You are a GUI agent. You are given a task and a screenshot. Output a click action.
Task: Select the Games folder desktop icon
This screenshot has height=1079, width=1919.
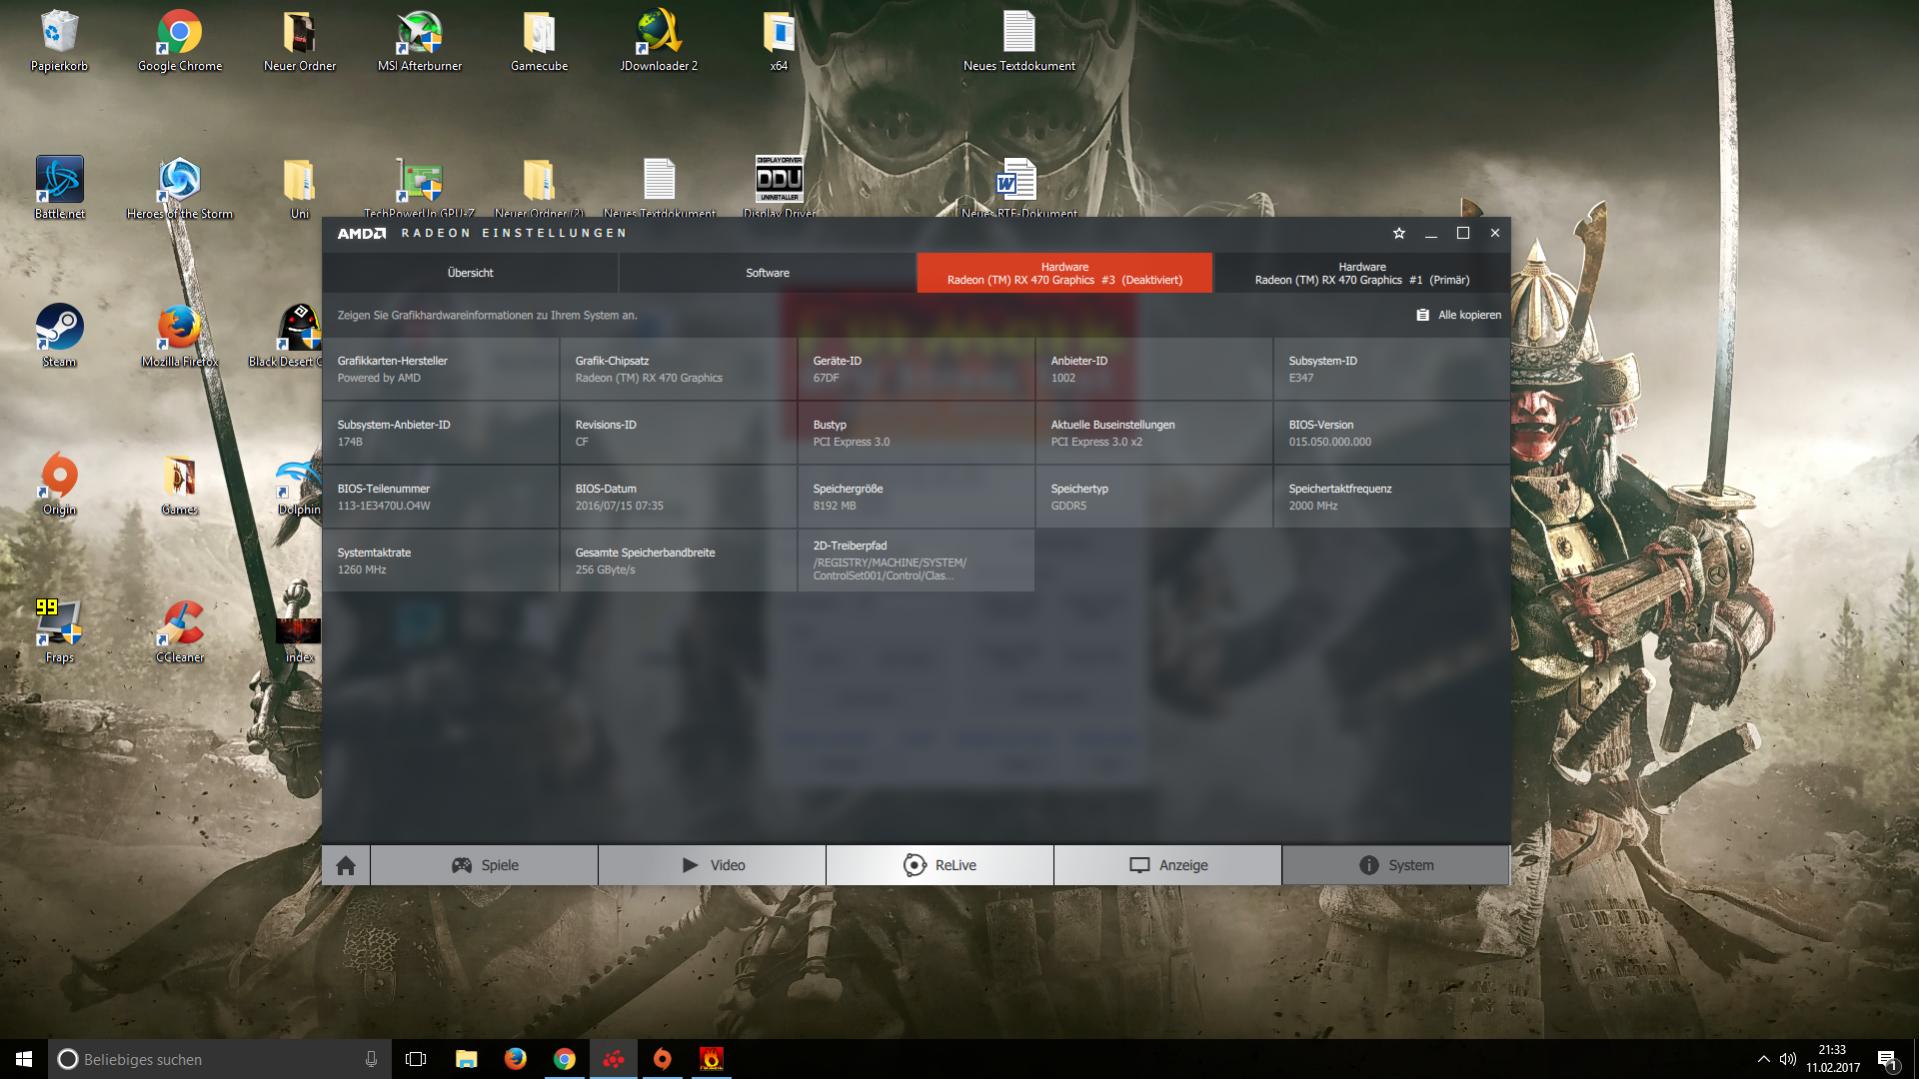click(179, 484)
